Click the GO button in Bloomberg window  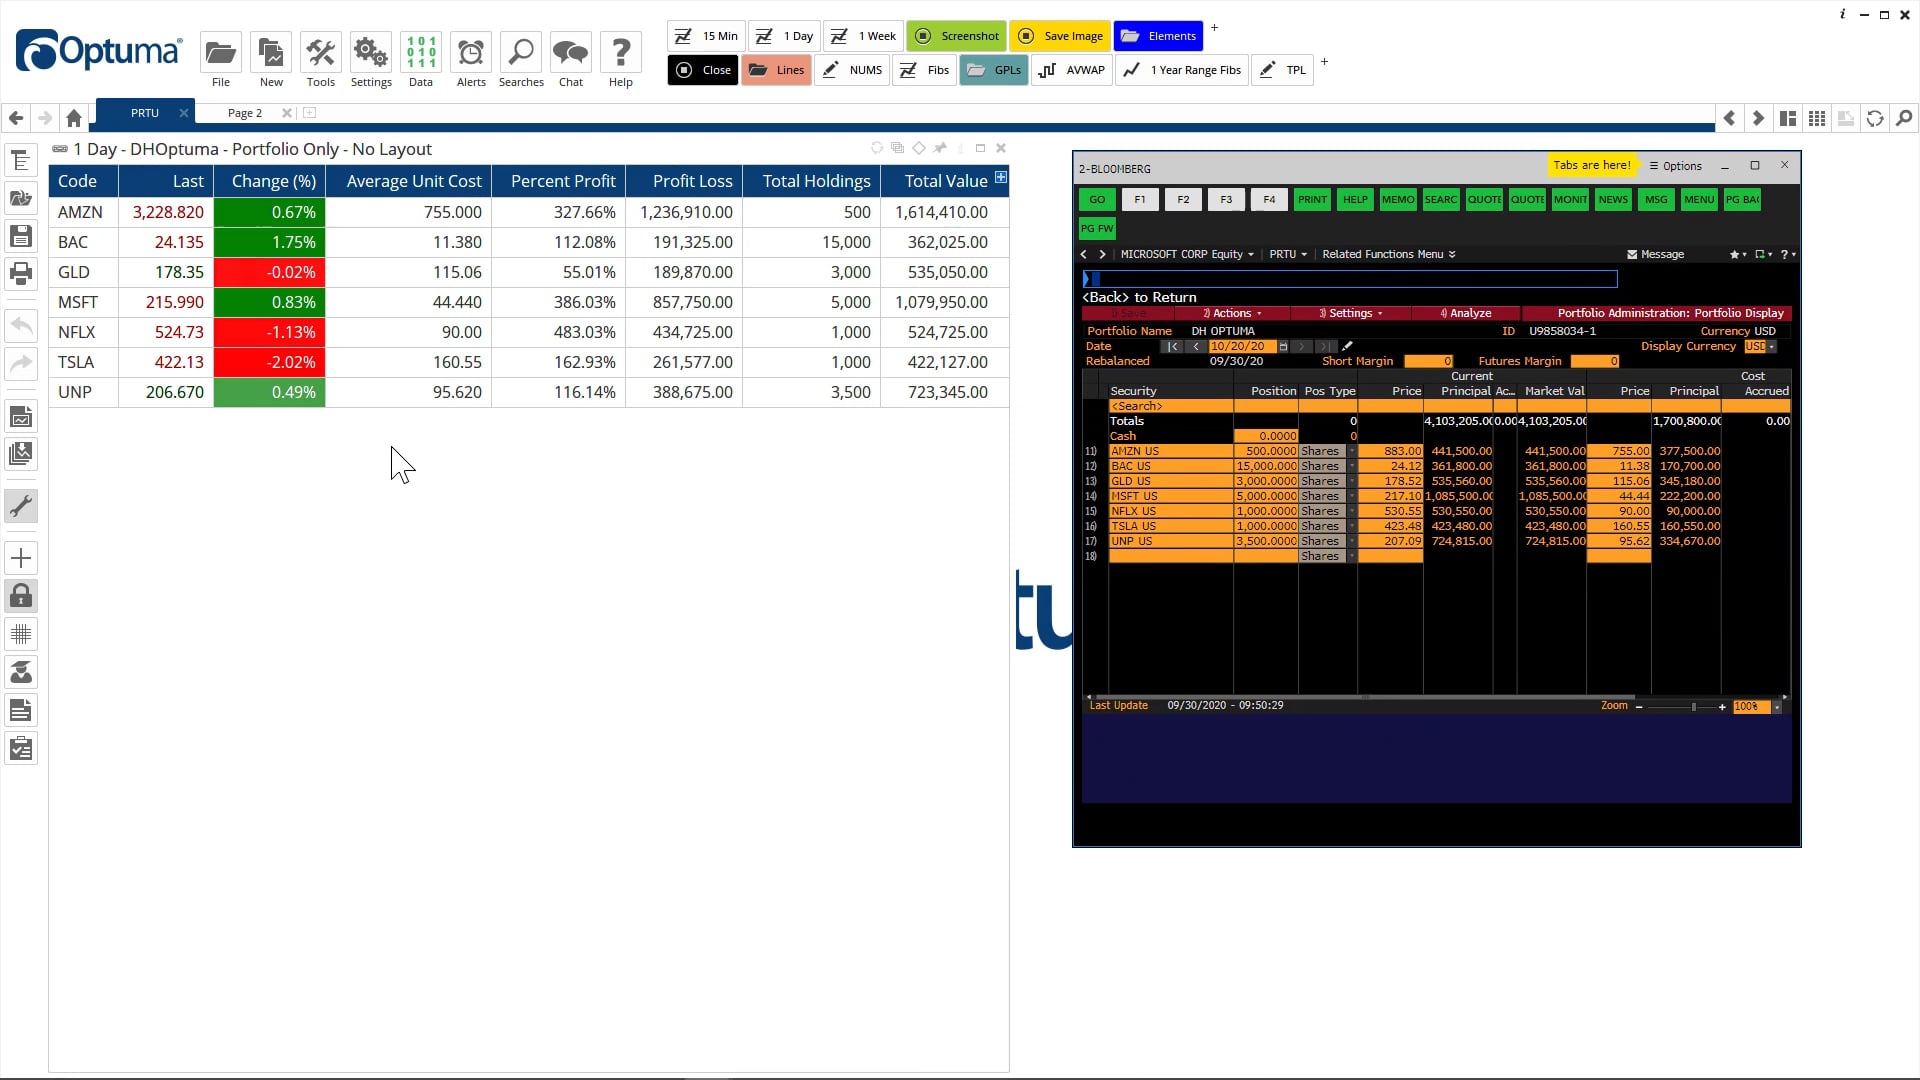(x=1097, y=200)
